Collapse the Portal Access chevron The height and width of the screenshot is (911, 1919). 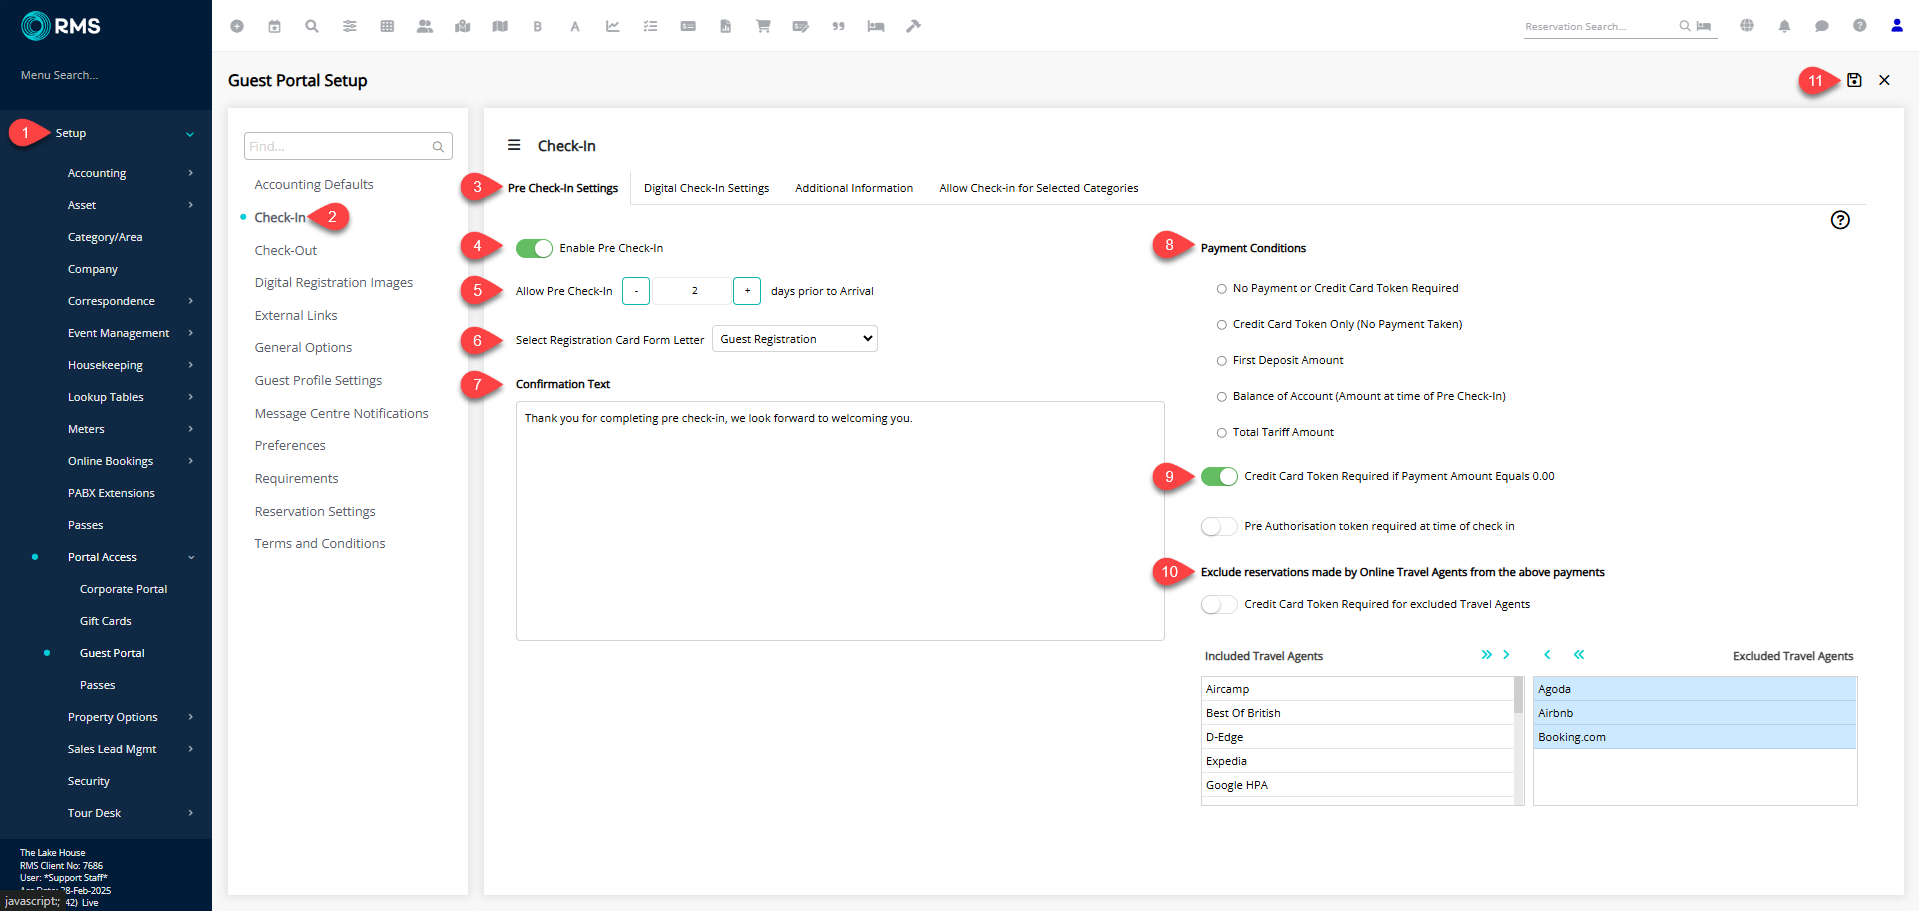pos(190,557)
